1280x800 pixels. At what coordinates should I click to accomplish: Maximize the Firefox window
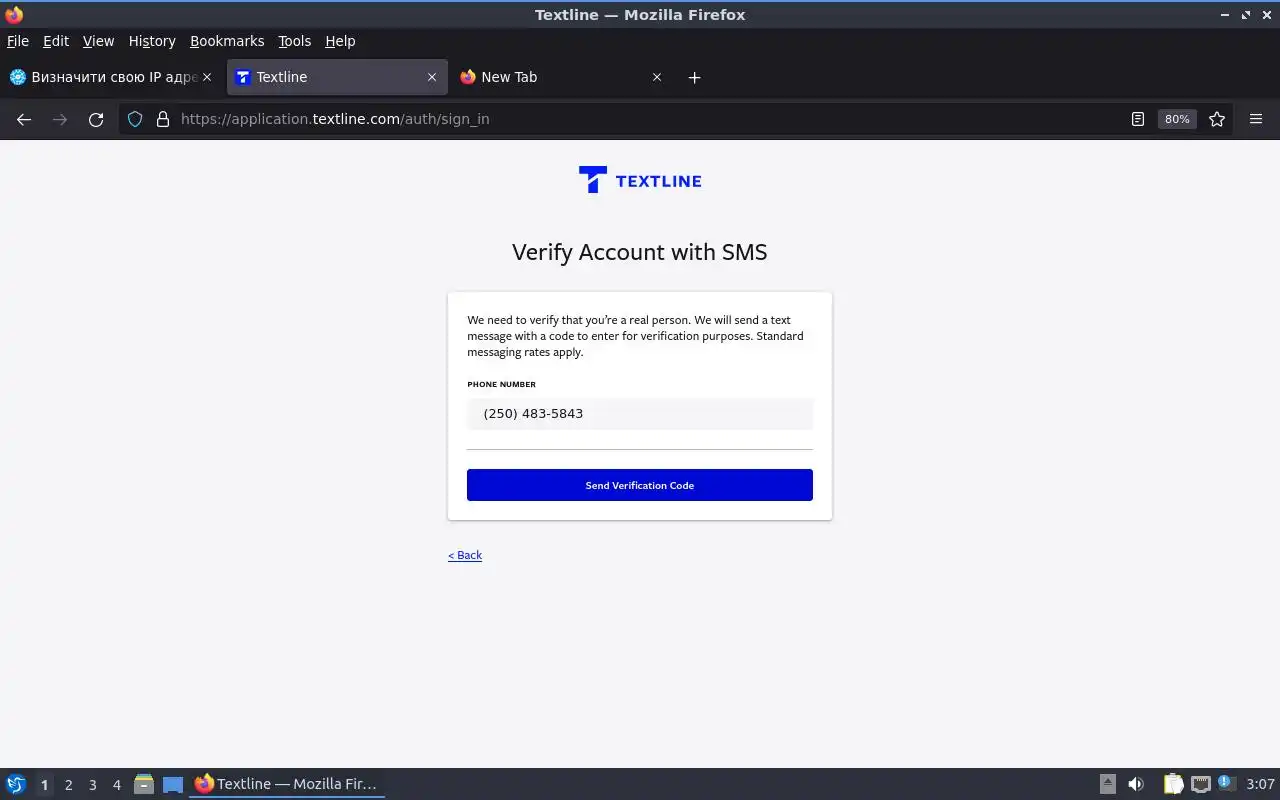[x=1246, y=15]
